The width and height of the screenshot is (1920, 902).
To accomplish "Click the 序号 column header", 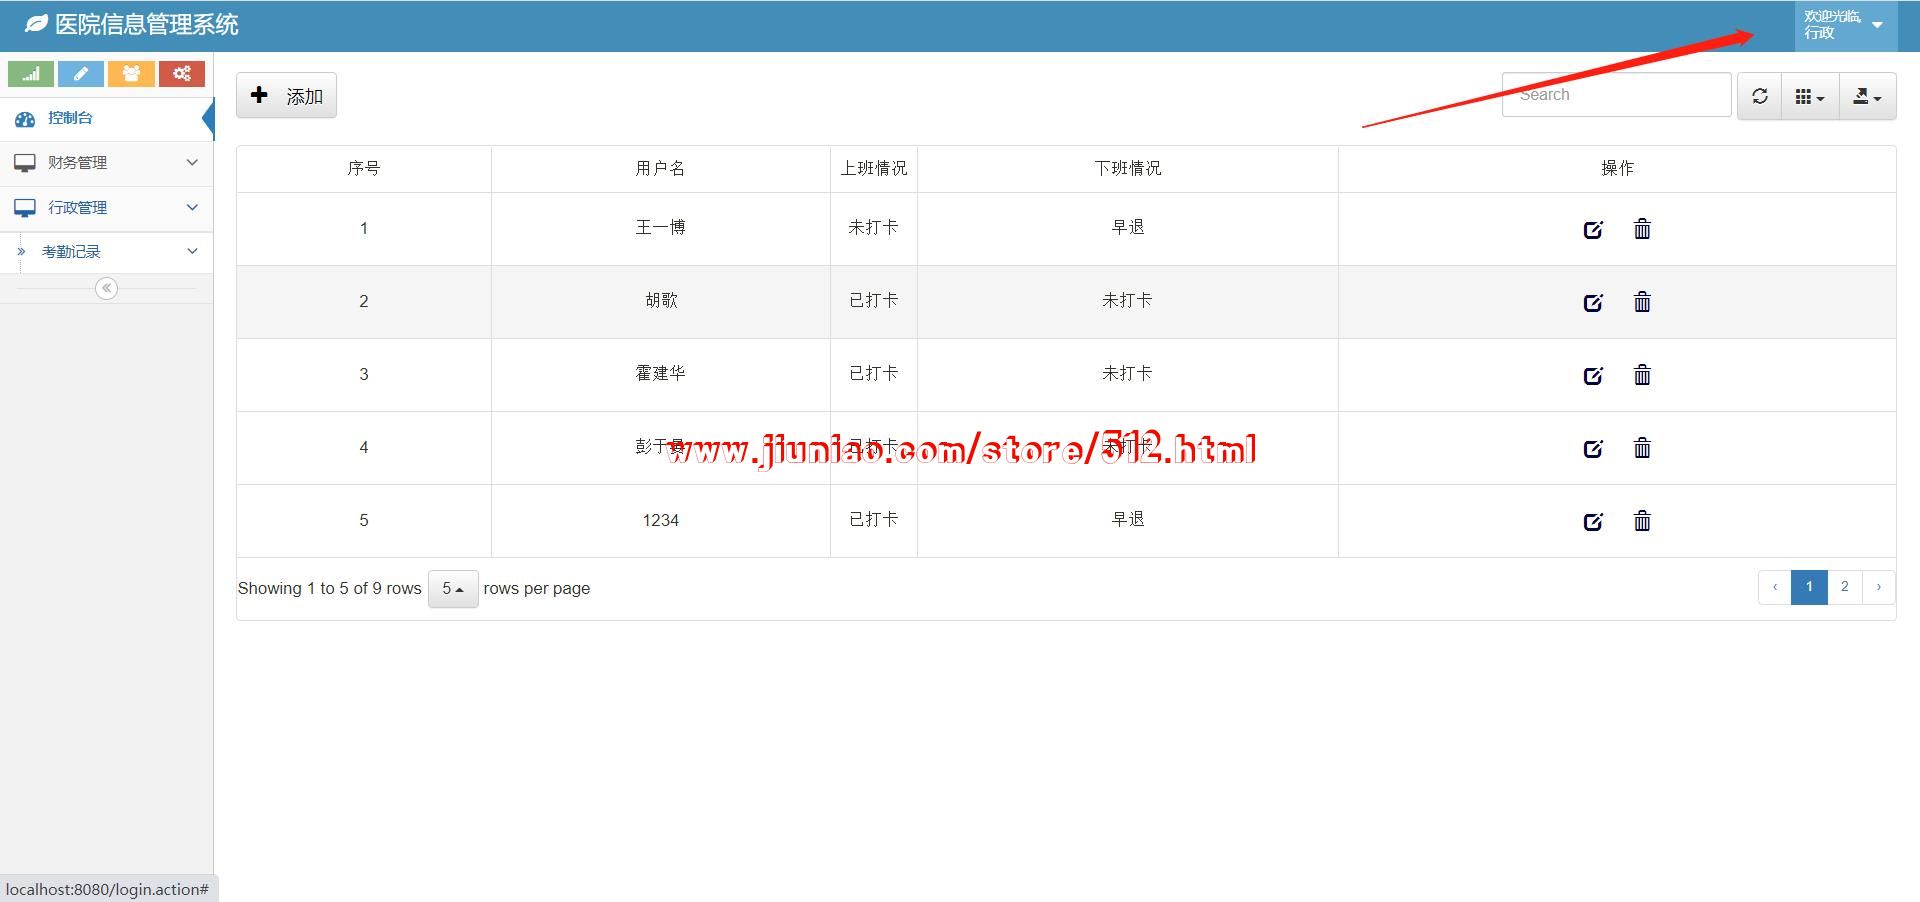I will 364,169.
